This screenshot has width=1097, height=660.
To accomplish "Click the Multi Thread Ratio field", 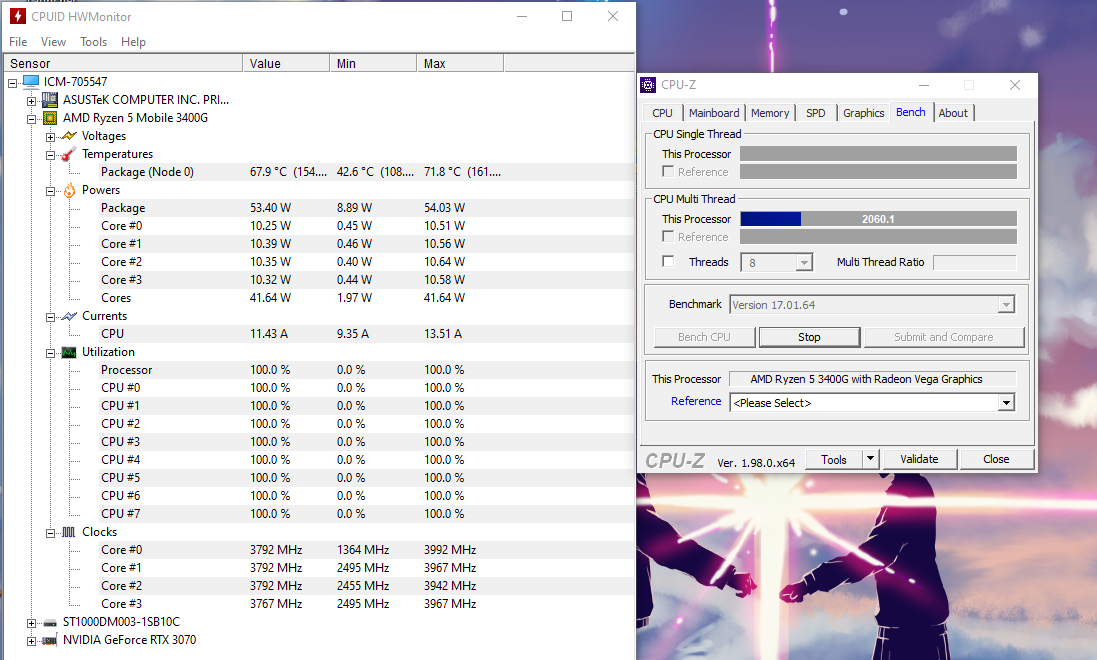I will coord(975,262).
